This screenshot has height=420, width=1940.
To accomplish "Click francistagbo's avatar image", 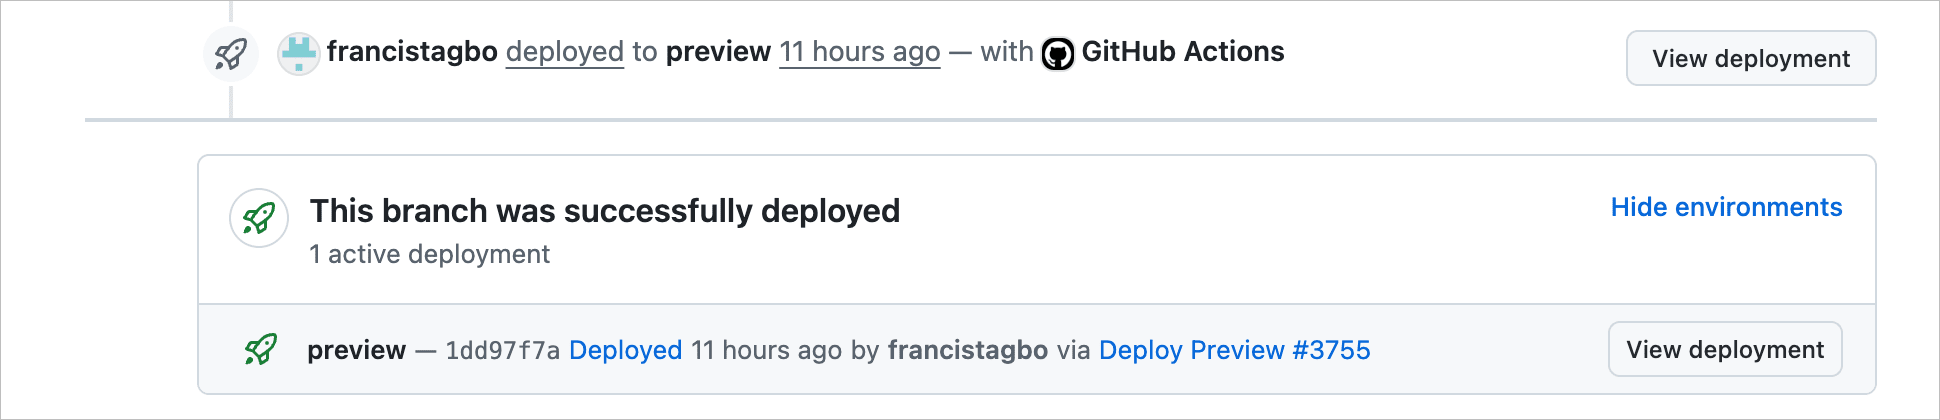I will [298, 53].
